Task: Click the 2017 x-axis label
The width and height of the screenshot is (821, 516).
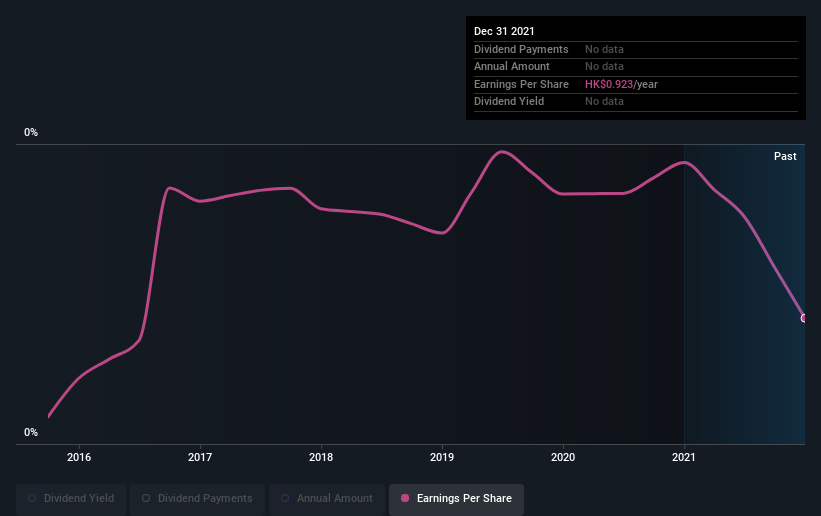Action: (200, 457)
